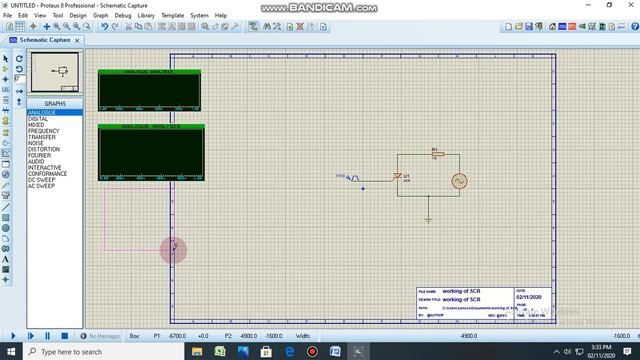Save the project with the floppy icon
The width and height of the screenshot is (640, 360).
[529, 27]
